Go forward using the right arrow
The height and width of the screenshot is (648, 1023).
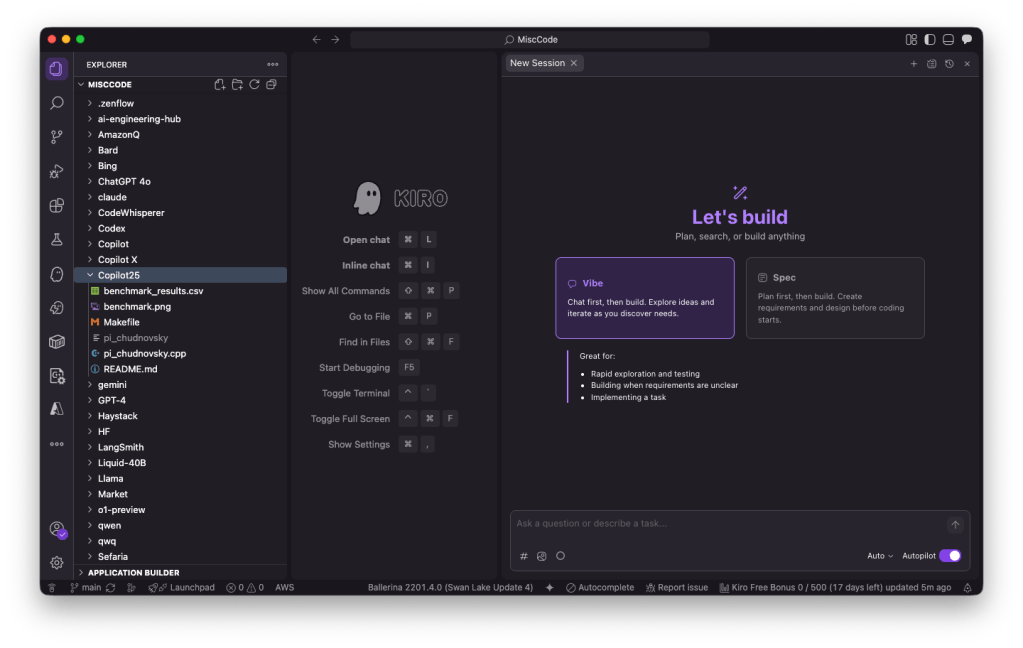[x=335, y=39]
